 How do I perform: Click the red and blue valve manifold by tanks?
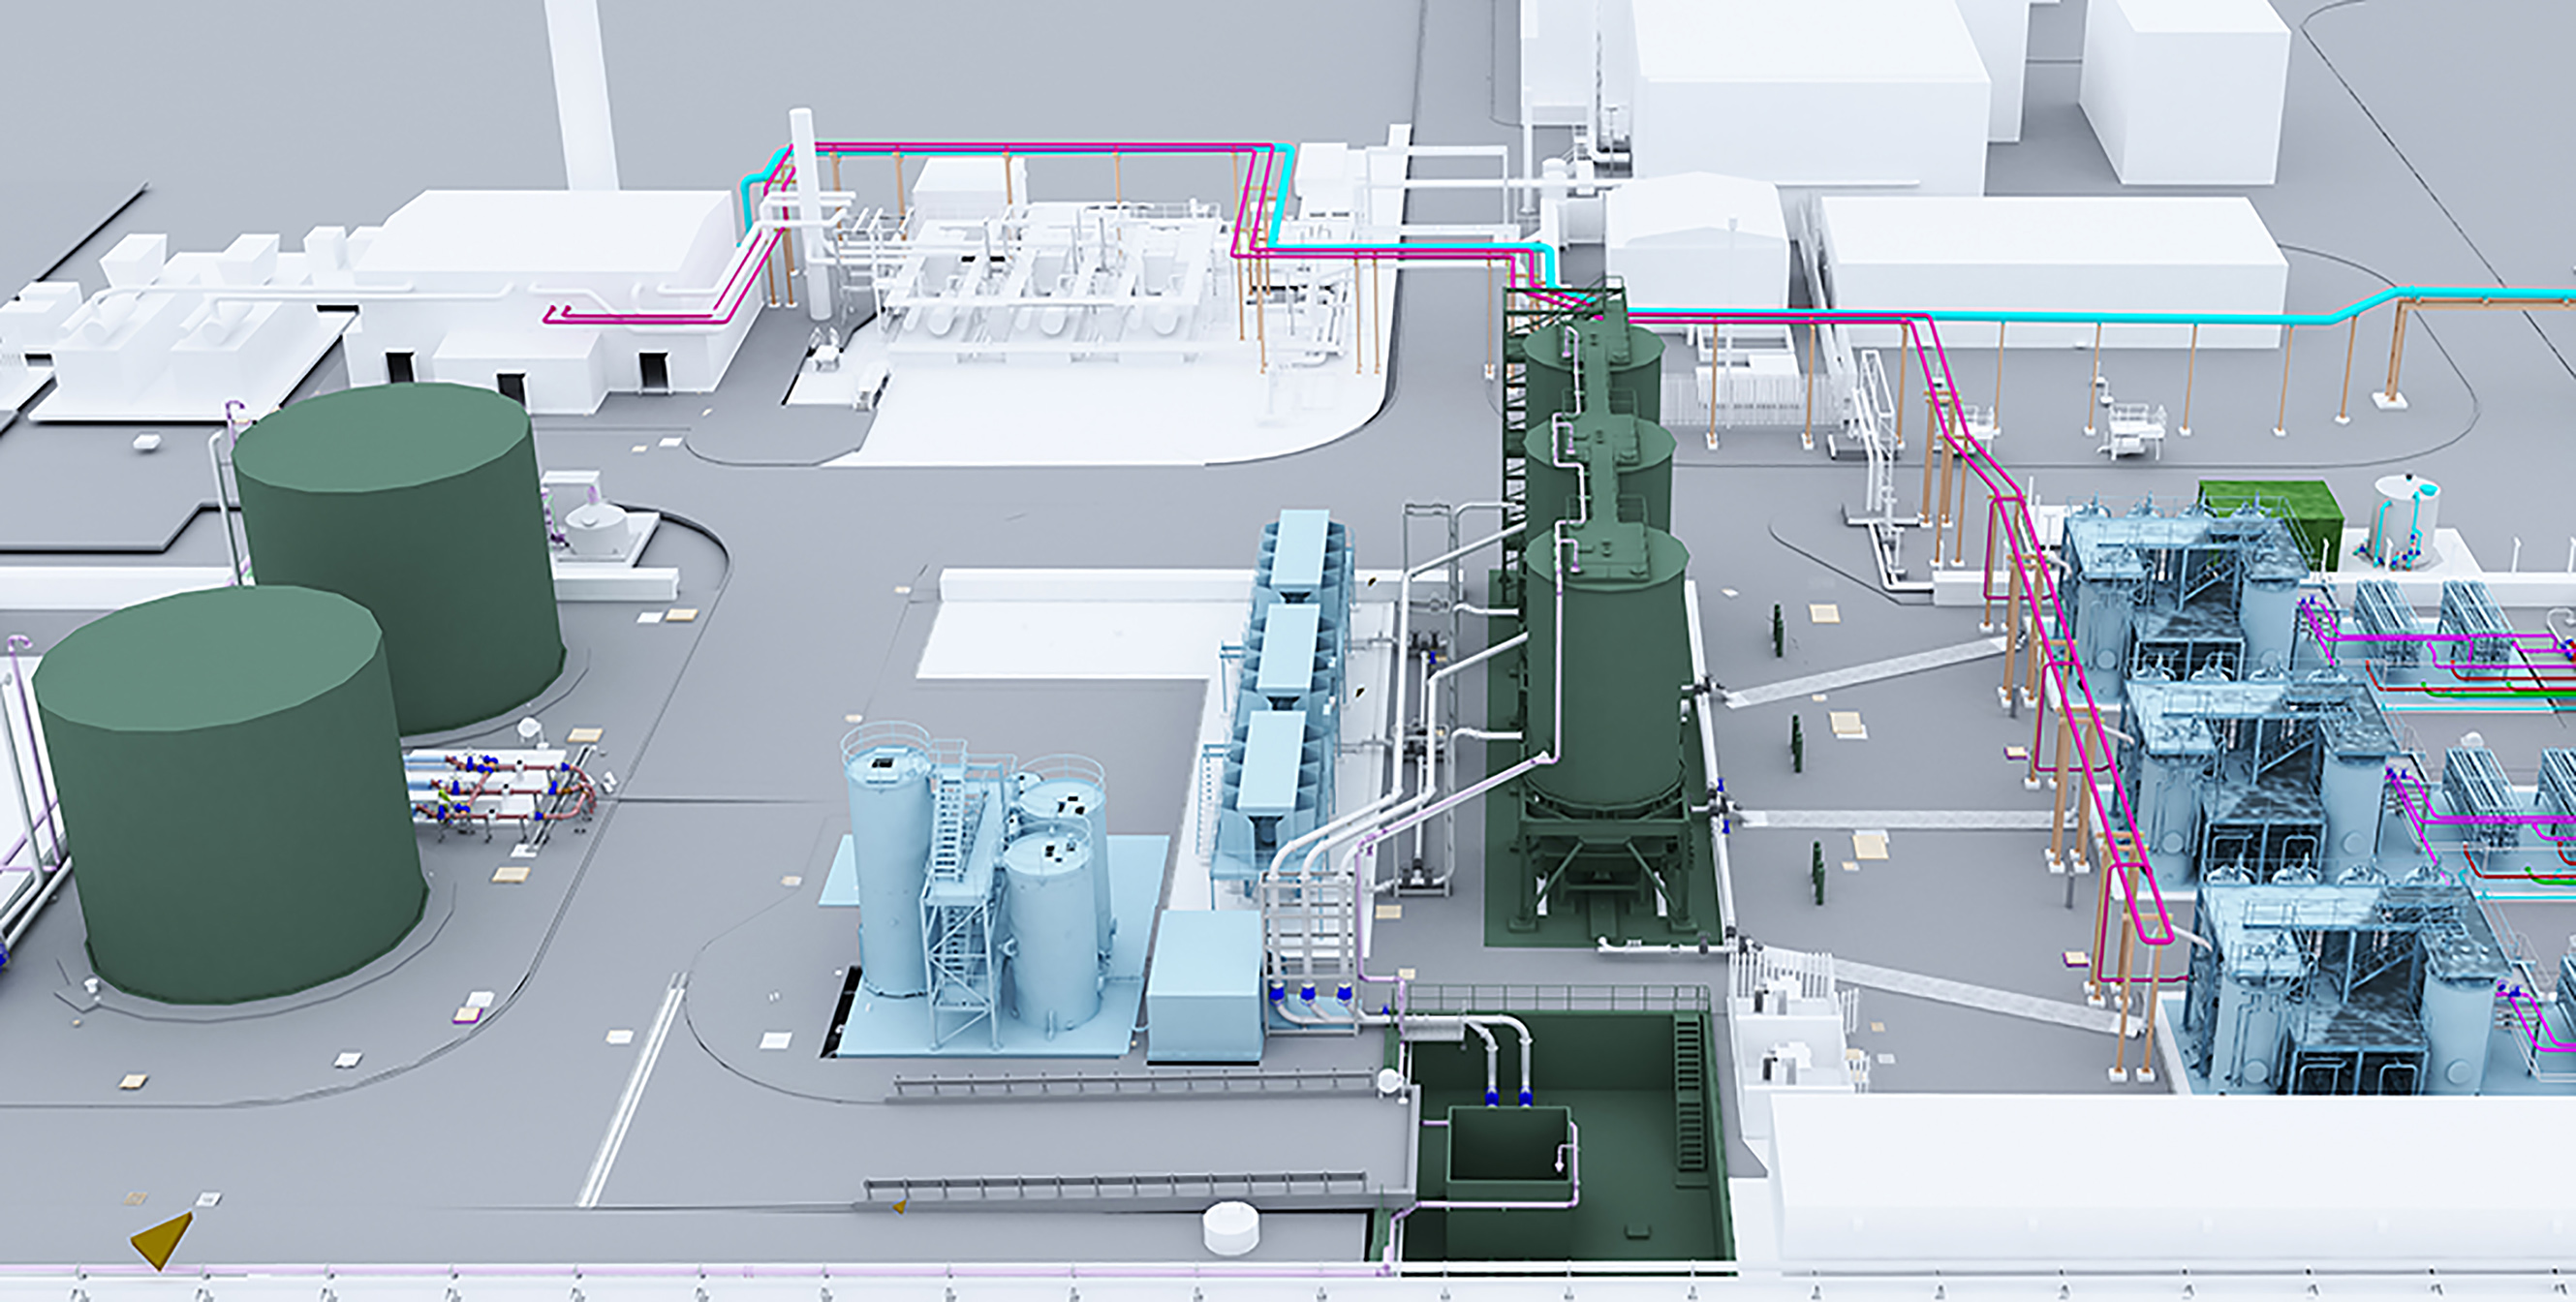[x=500, y=790]
